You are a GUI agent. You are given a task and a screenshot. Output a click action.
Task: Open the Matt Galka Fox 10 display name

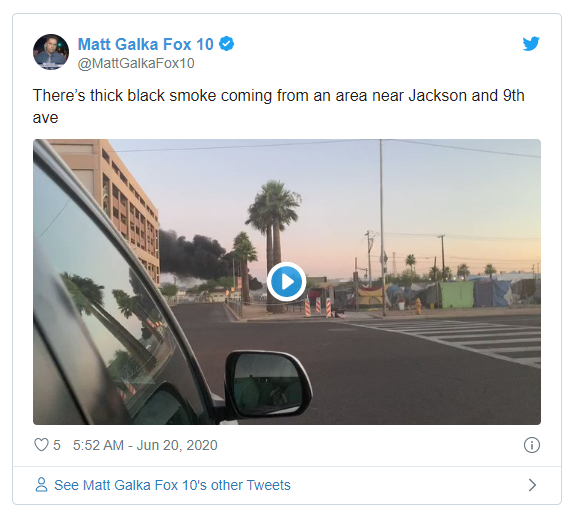coord(146,44)
